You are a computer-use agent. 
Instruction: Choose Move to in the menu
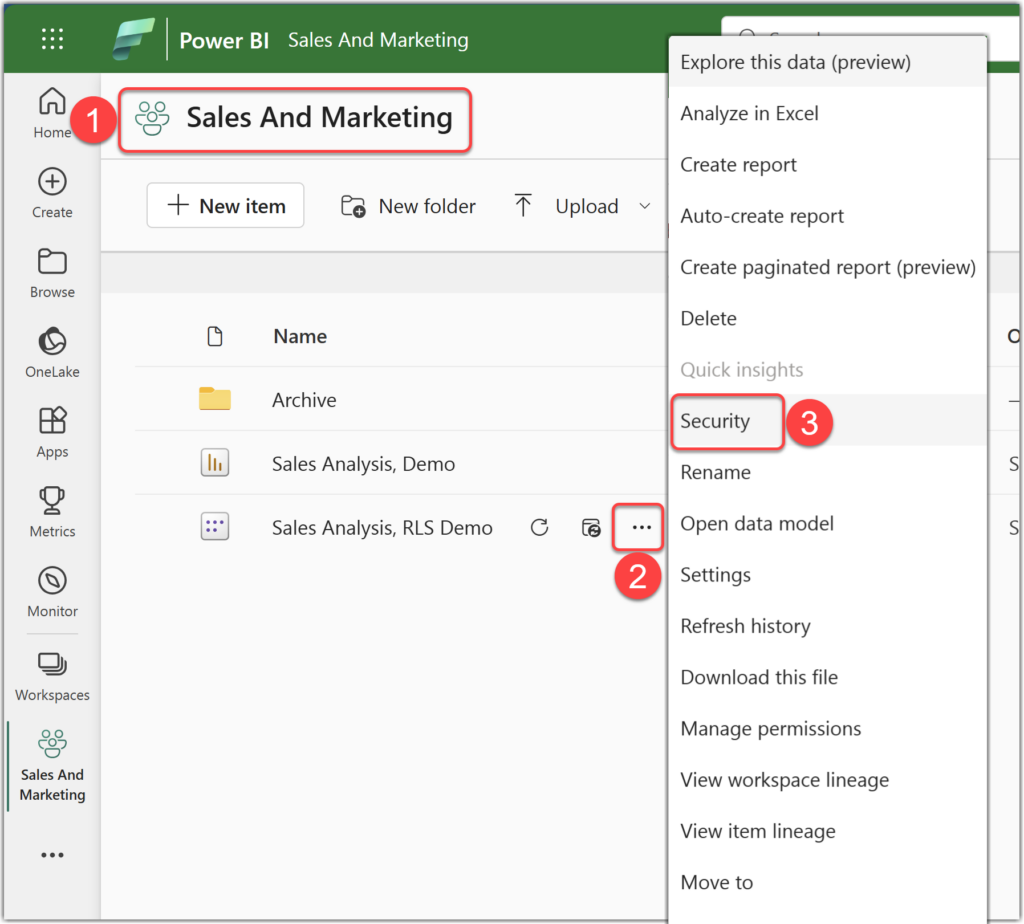[x=827, y=882]
